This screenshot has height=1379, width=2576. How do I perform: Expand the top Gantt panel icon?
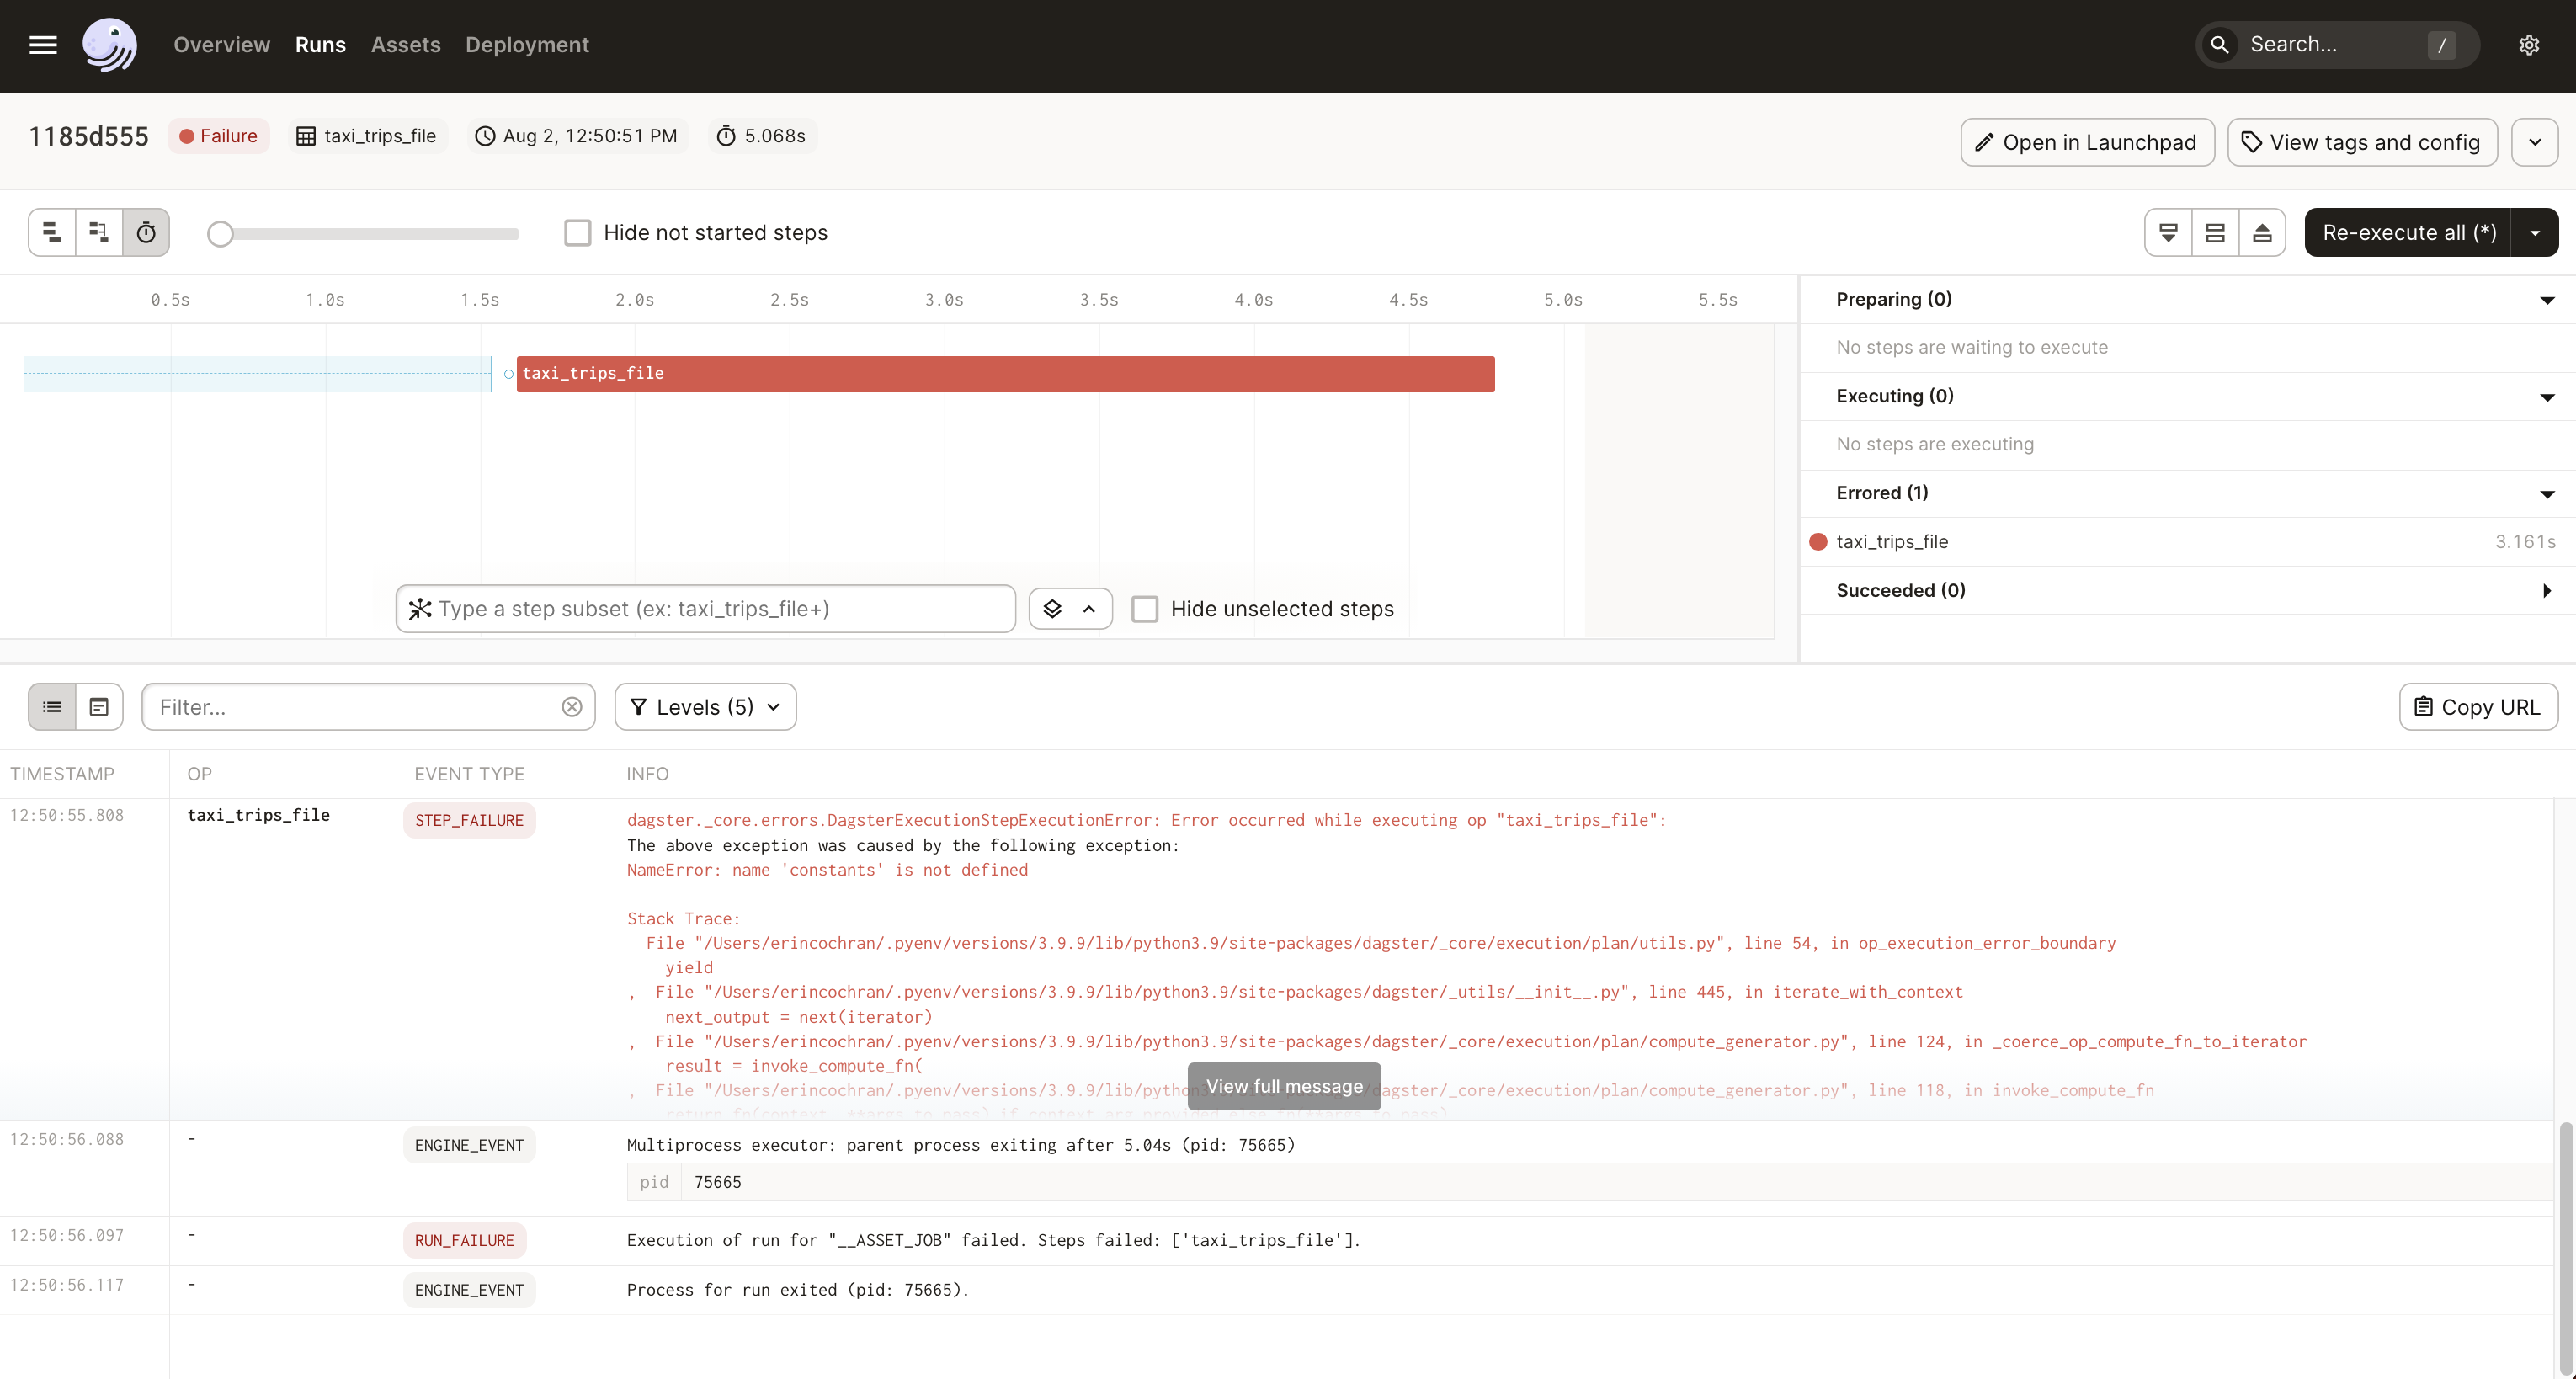(x=2262, y=232)
